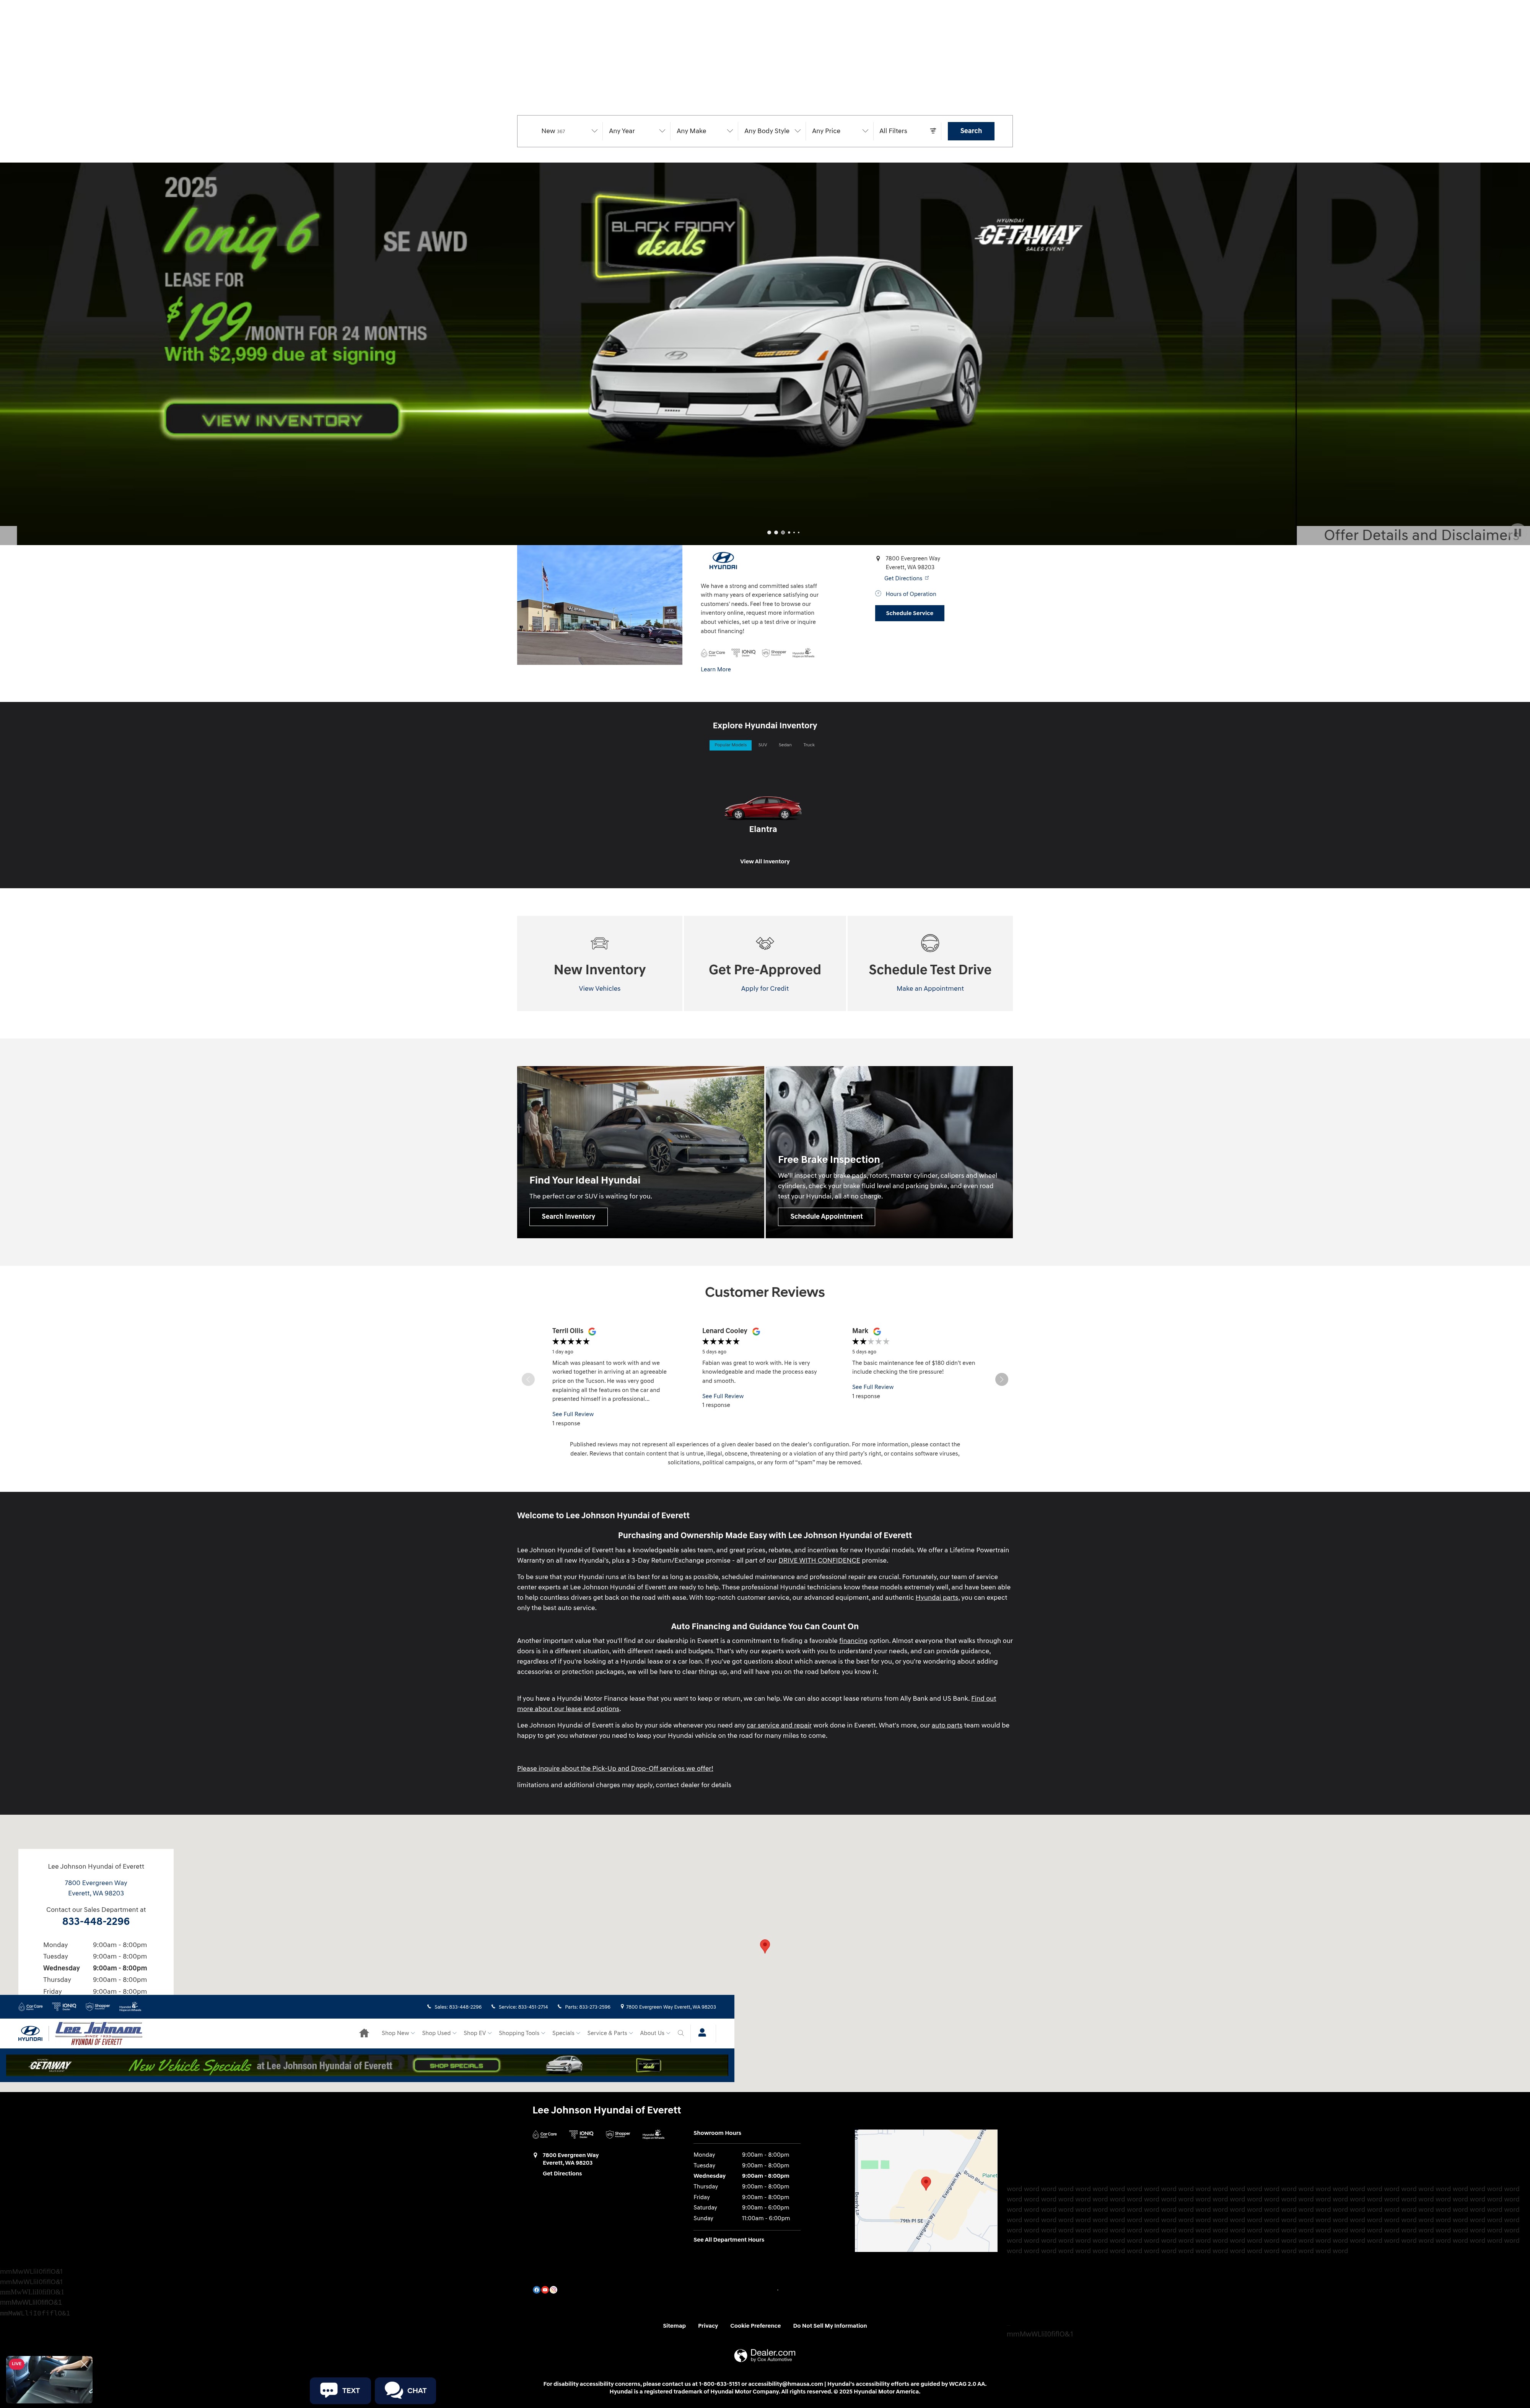Image resolution: width=1530 pixels, height=2408 pixels.
Task: Open the Apply for Credit link
Action: [x=765, y=989]
